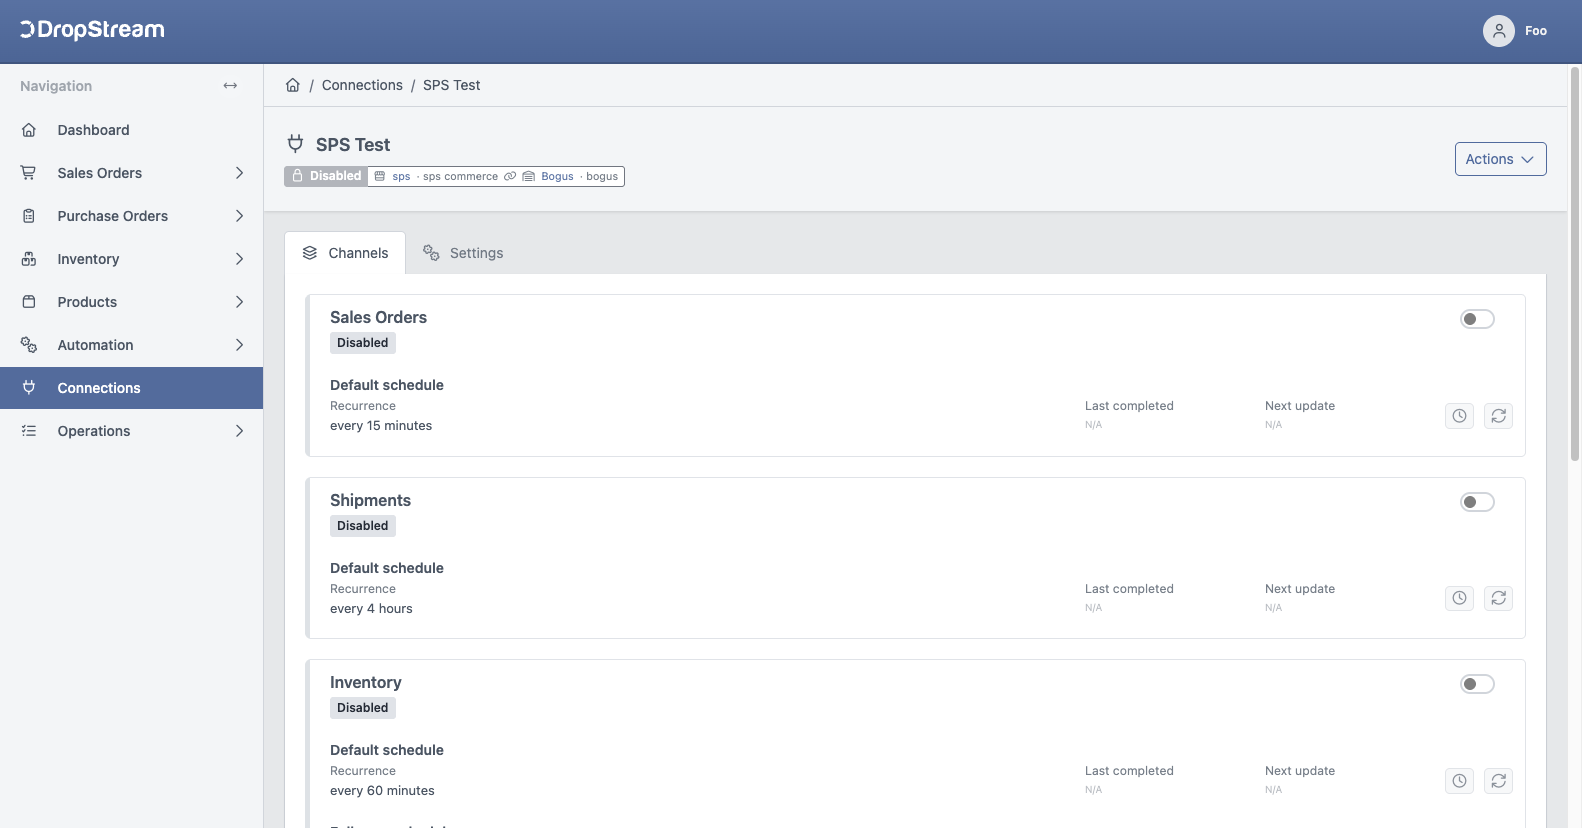This screenshot has height=828, width=1582.
Task: Click the warehouse icon before Bogus
Action: pos(529,176)
